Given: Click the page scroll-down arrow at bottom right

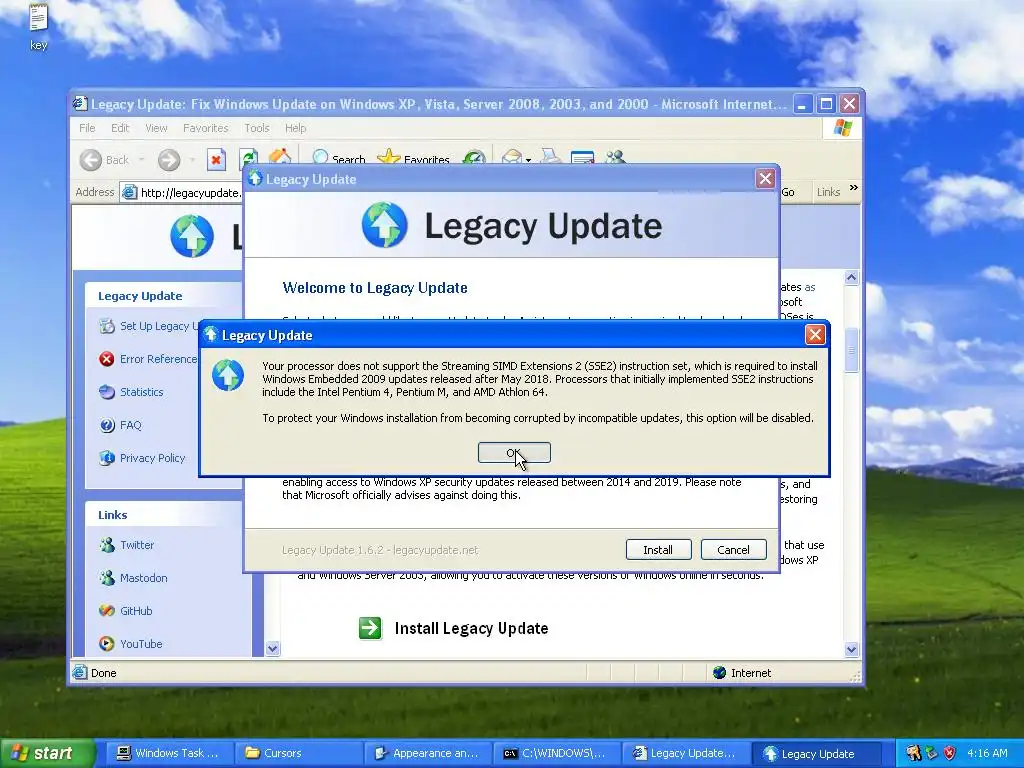Looking at the screenshot, I should tap(851, 649).
